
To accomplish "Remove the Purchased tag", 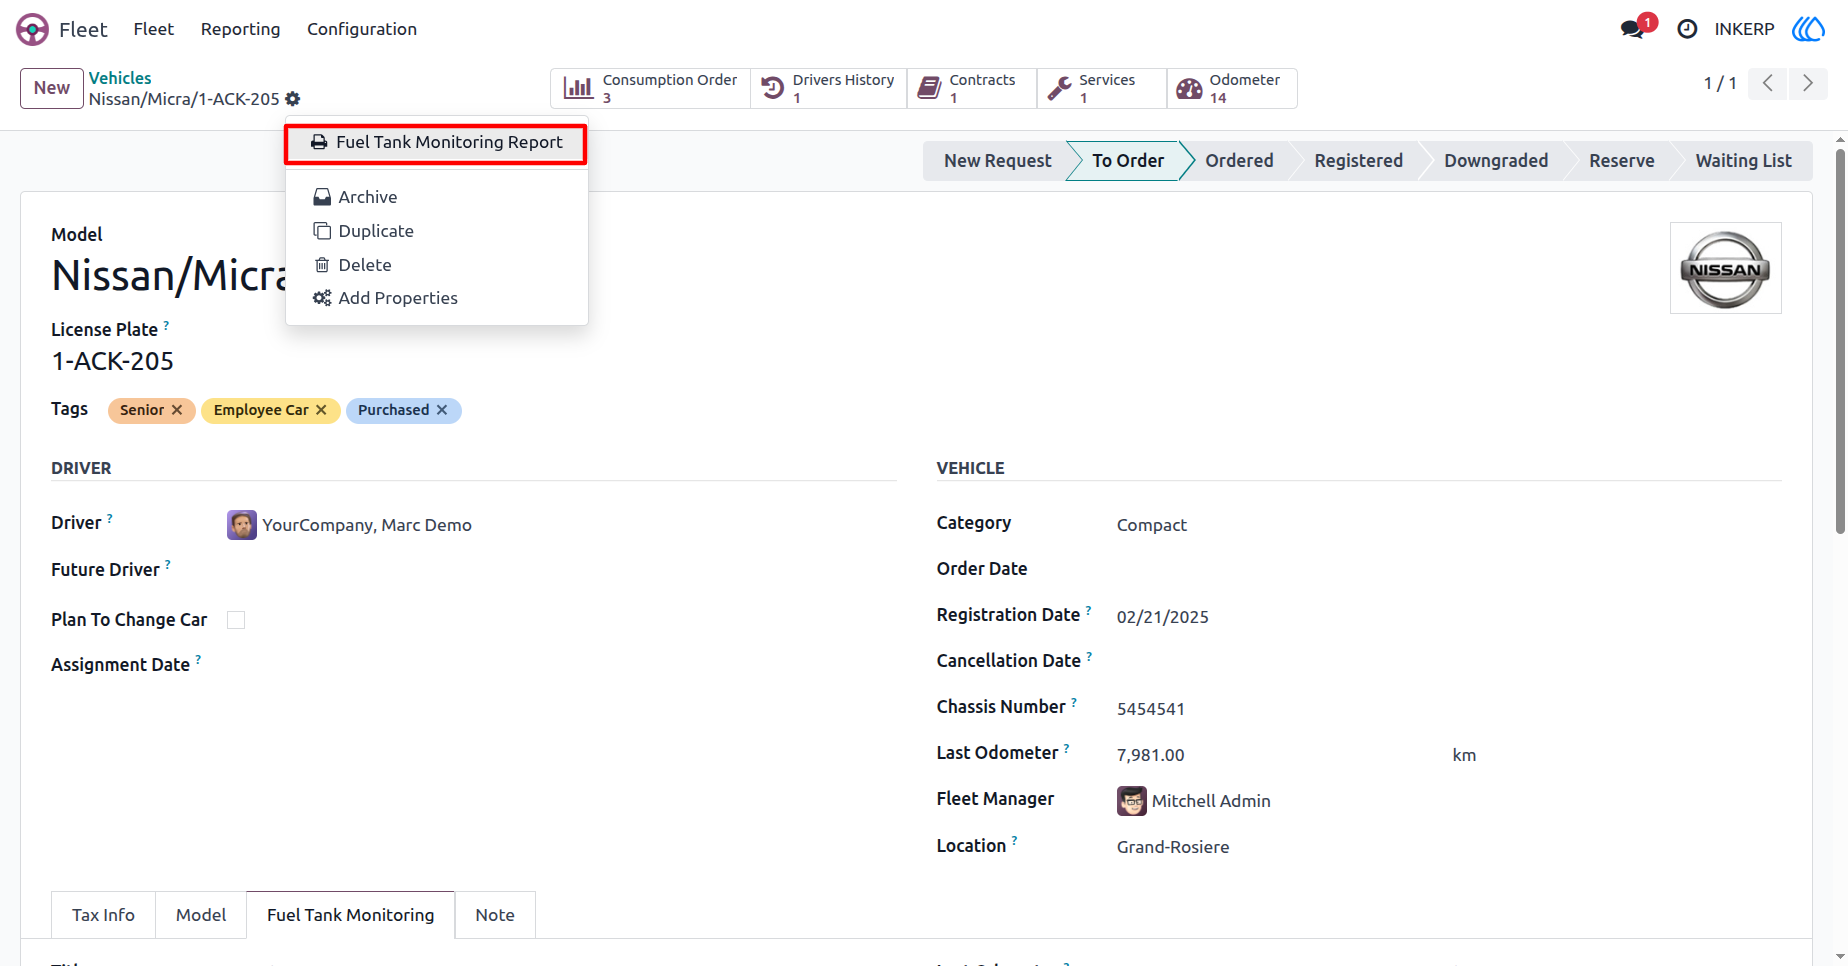I will click(x=442, y=410).
